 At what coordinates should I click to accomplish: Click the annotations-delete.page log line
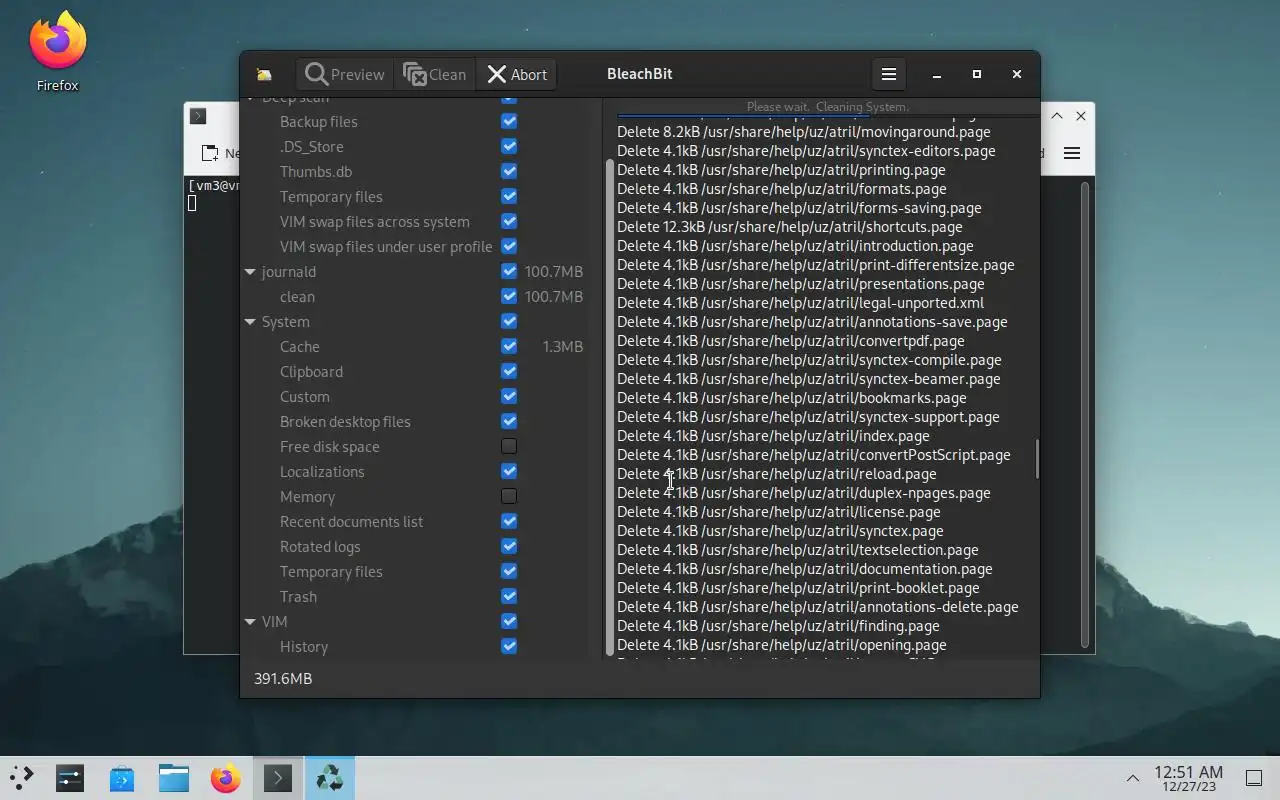coord(818,607)
